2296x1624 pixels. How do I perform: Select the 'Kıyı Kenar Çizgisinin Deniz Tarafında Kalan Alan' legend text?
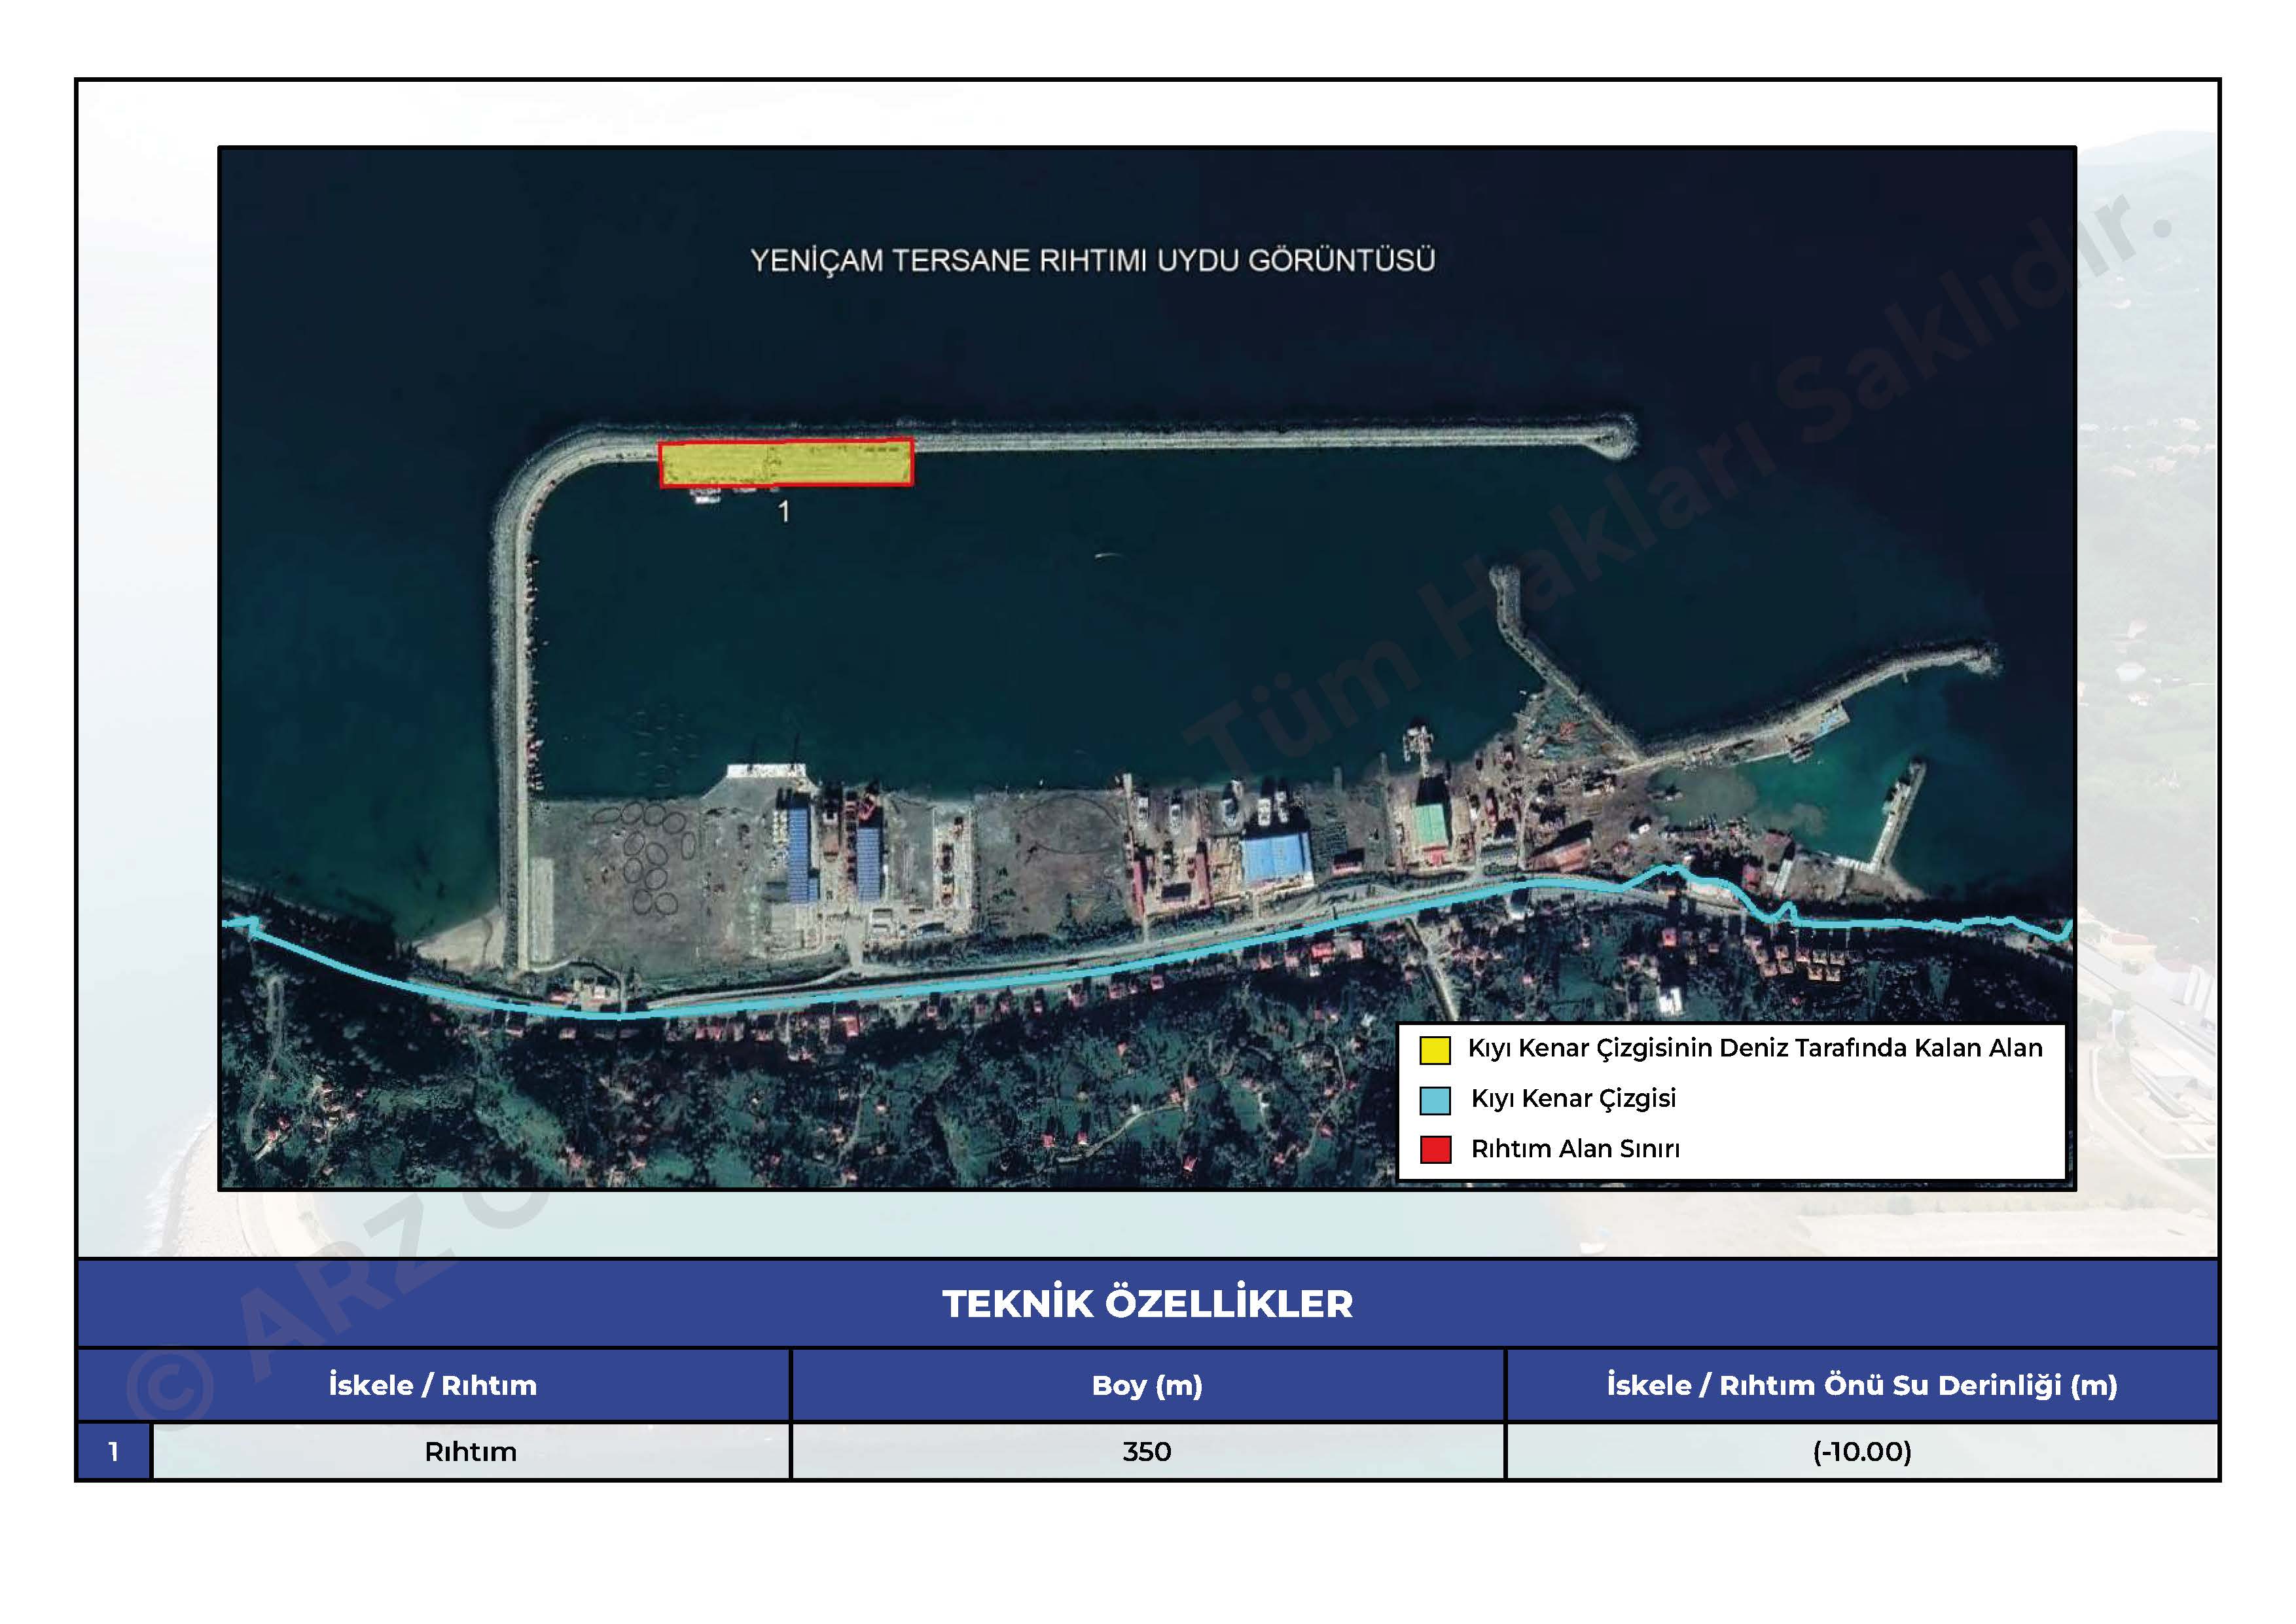pyautogui.click(x=1755, y=1048)
